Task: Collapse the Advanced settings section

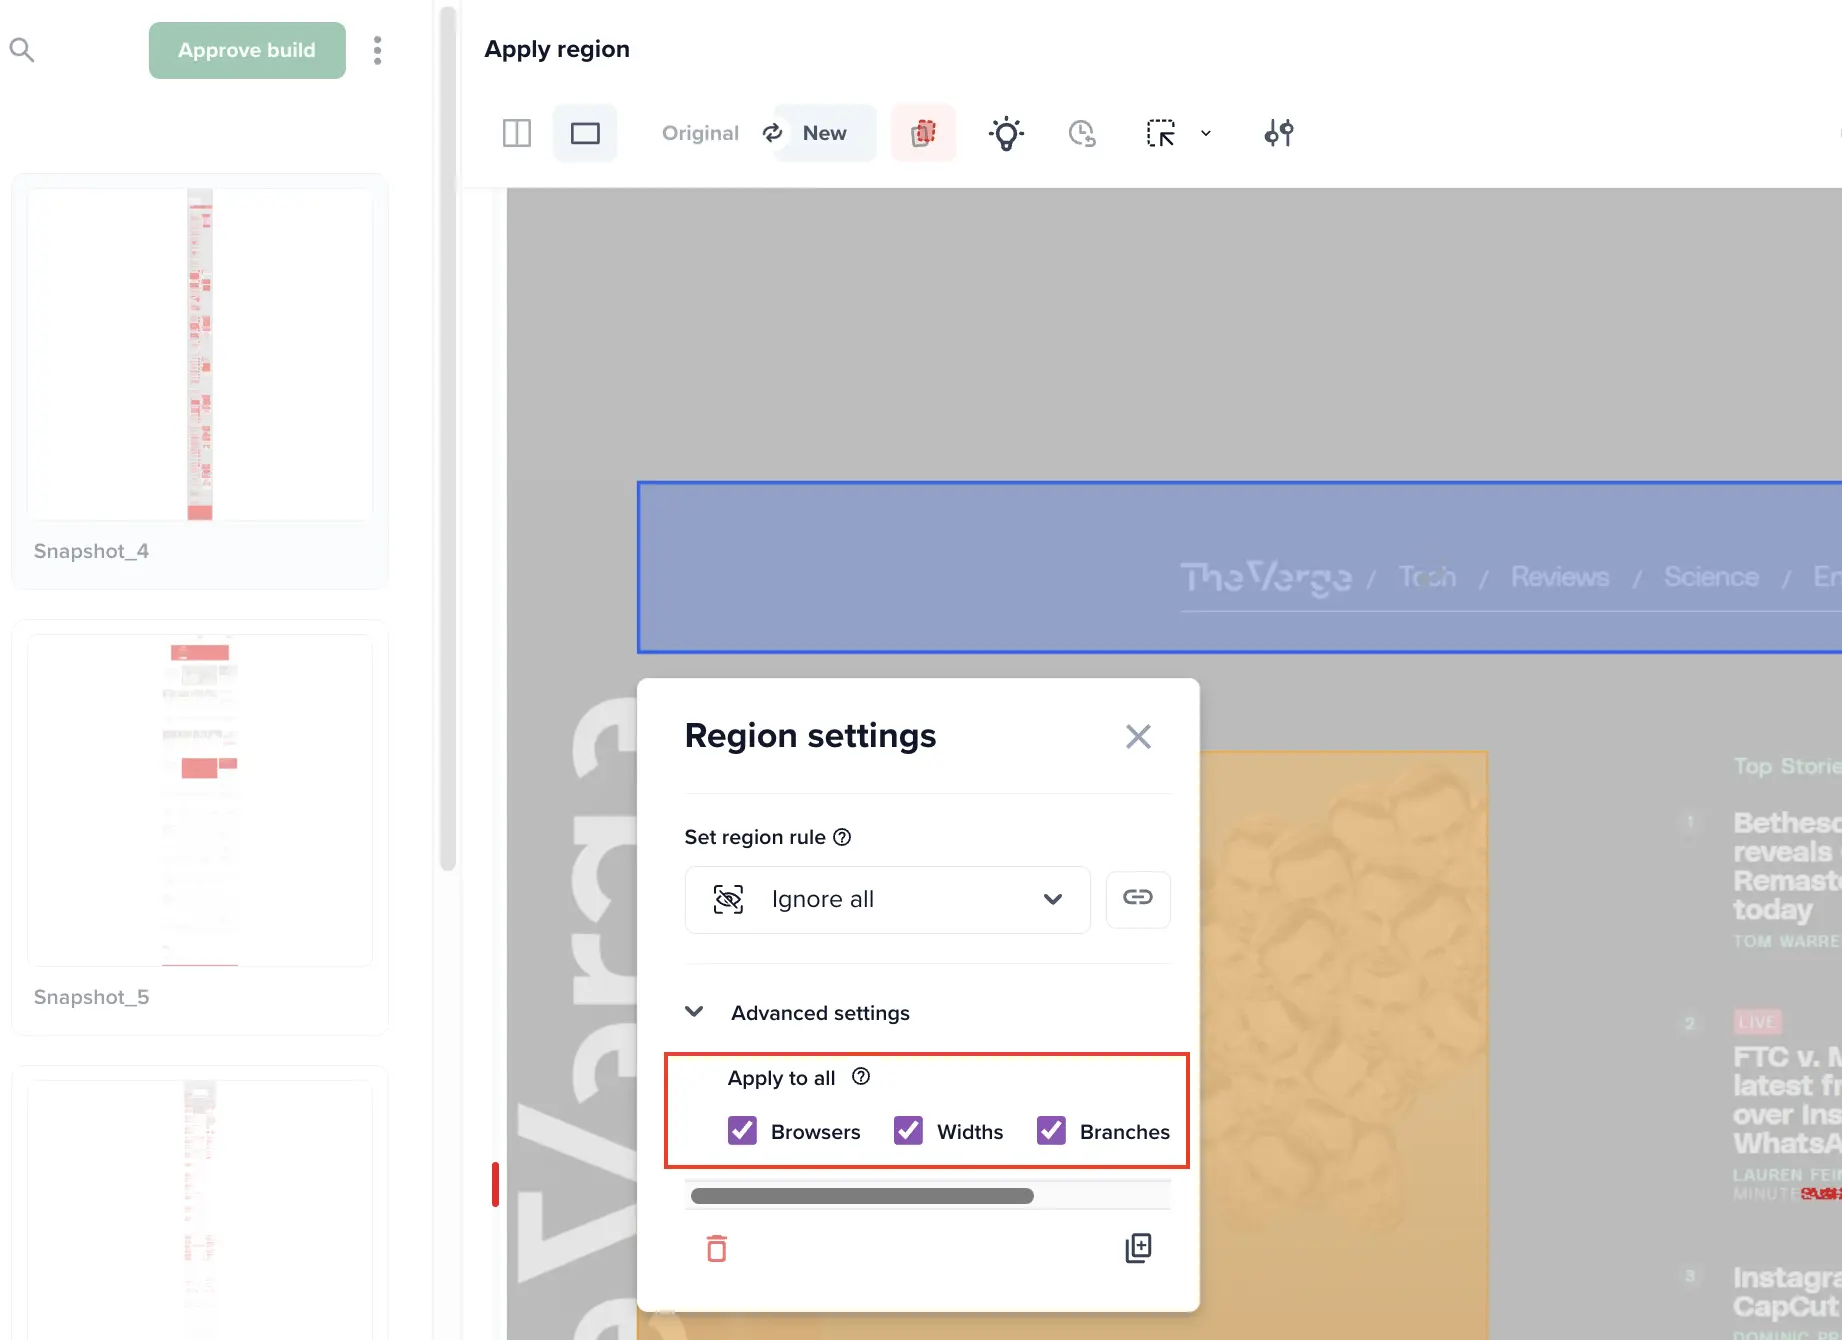Action: click(694, 1012)
